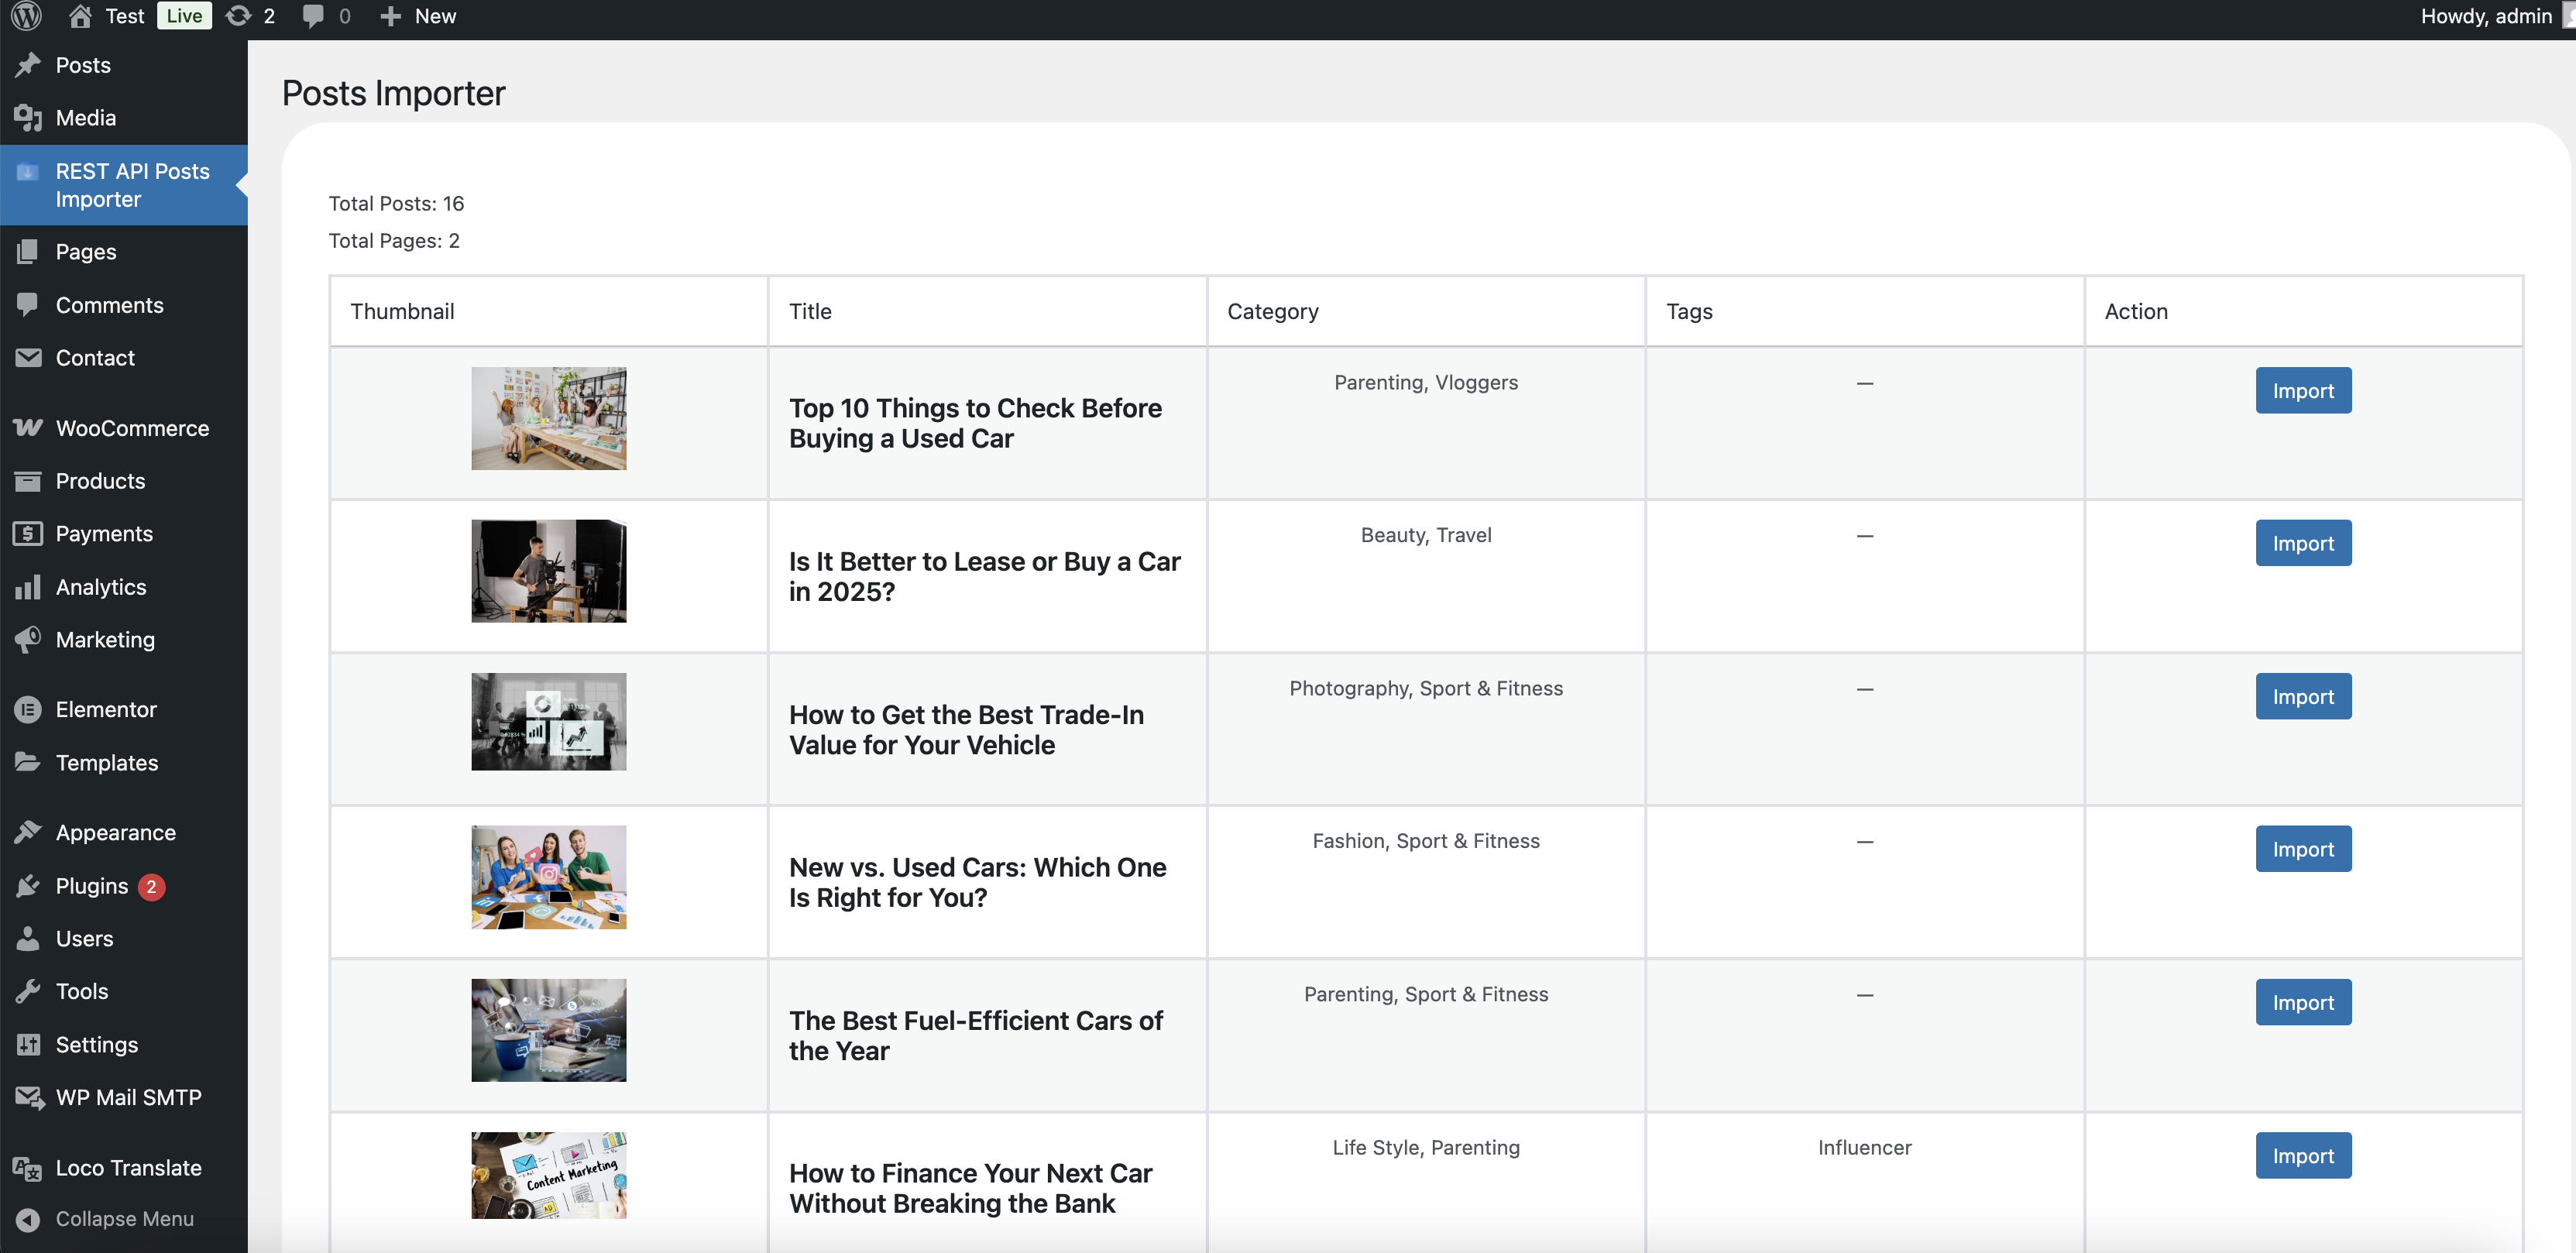Import 'The Best Fuel-Efficient Cars' post
Image resolution: width=2576 pixels, height=1253 pixels.
click(x=2302, y=1002)
